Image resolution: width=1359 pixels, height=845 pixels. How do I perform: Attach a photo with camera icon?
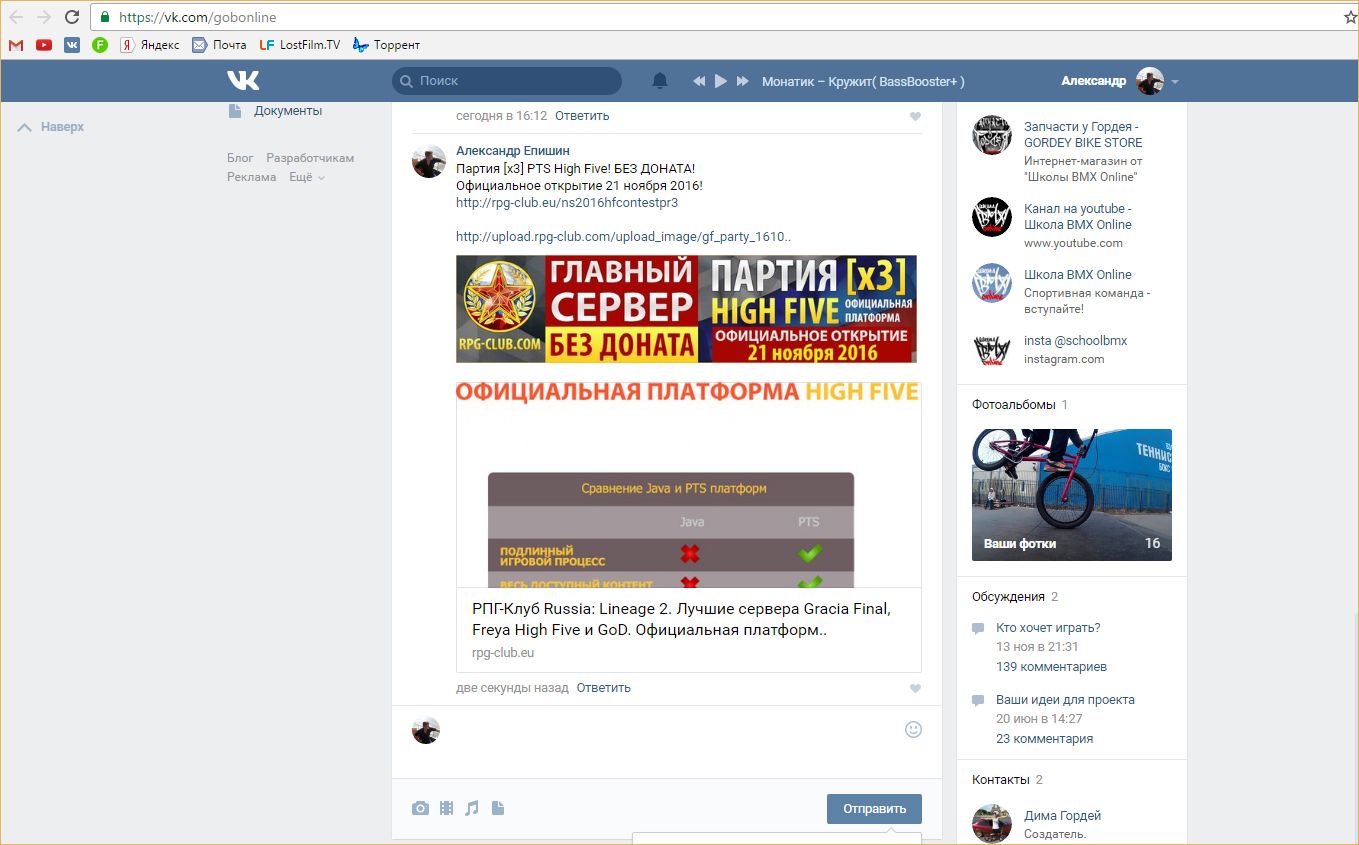[420, 808]
